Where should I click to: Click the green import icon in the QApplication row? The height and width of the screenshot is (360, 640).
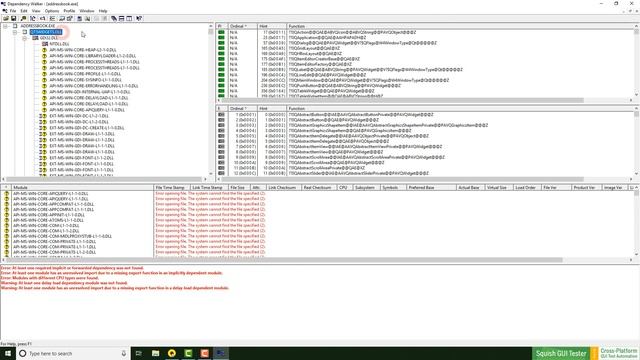tap(221, 37)
